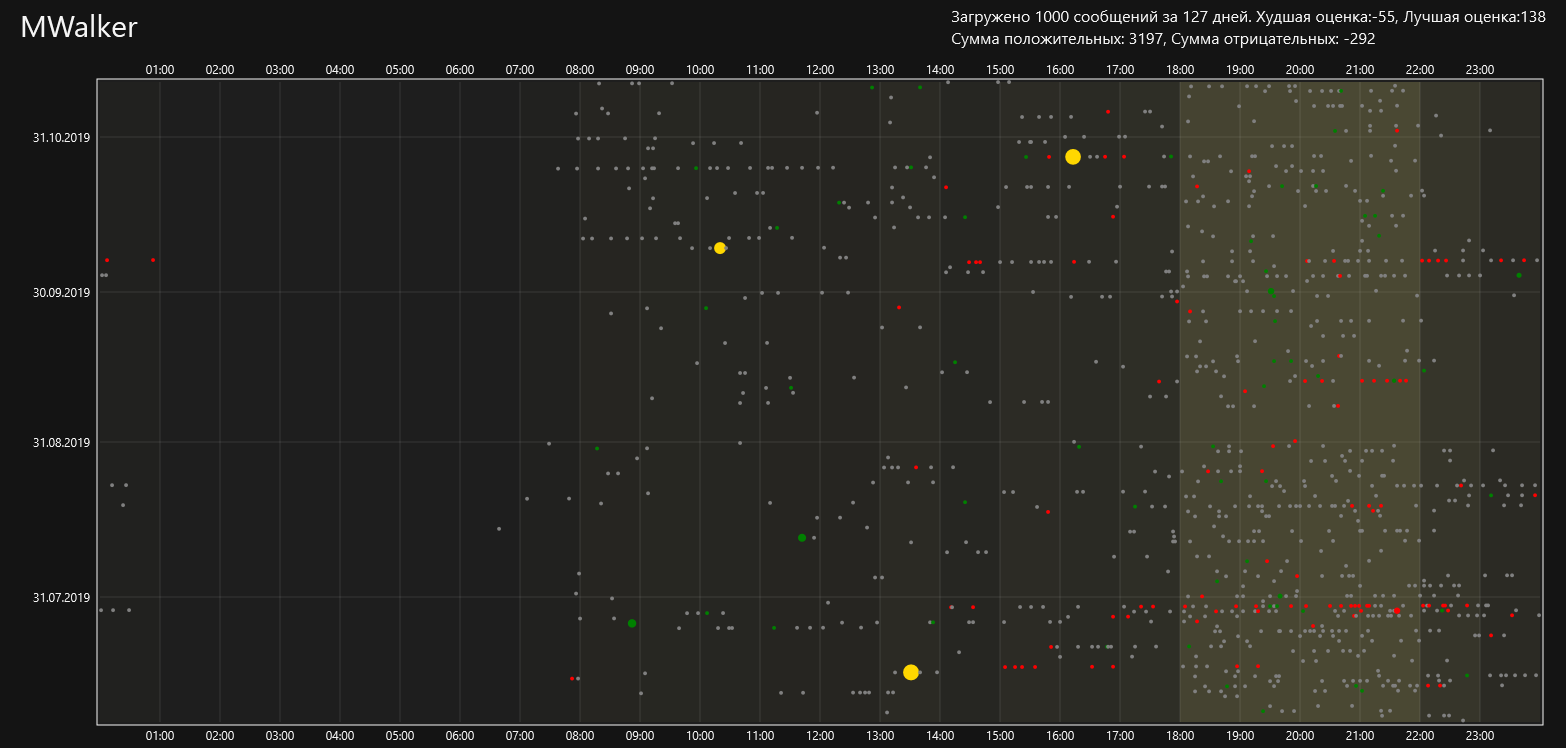Image resolution: width=1566 pixels, height=748 pixels.
Task: Click the 22:00 label on the bottom axis
Action: click(x=1420, y=735)
